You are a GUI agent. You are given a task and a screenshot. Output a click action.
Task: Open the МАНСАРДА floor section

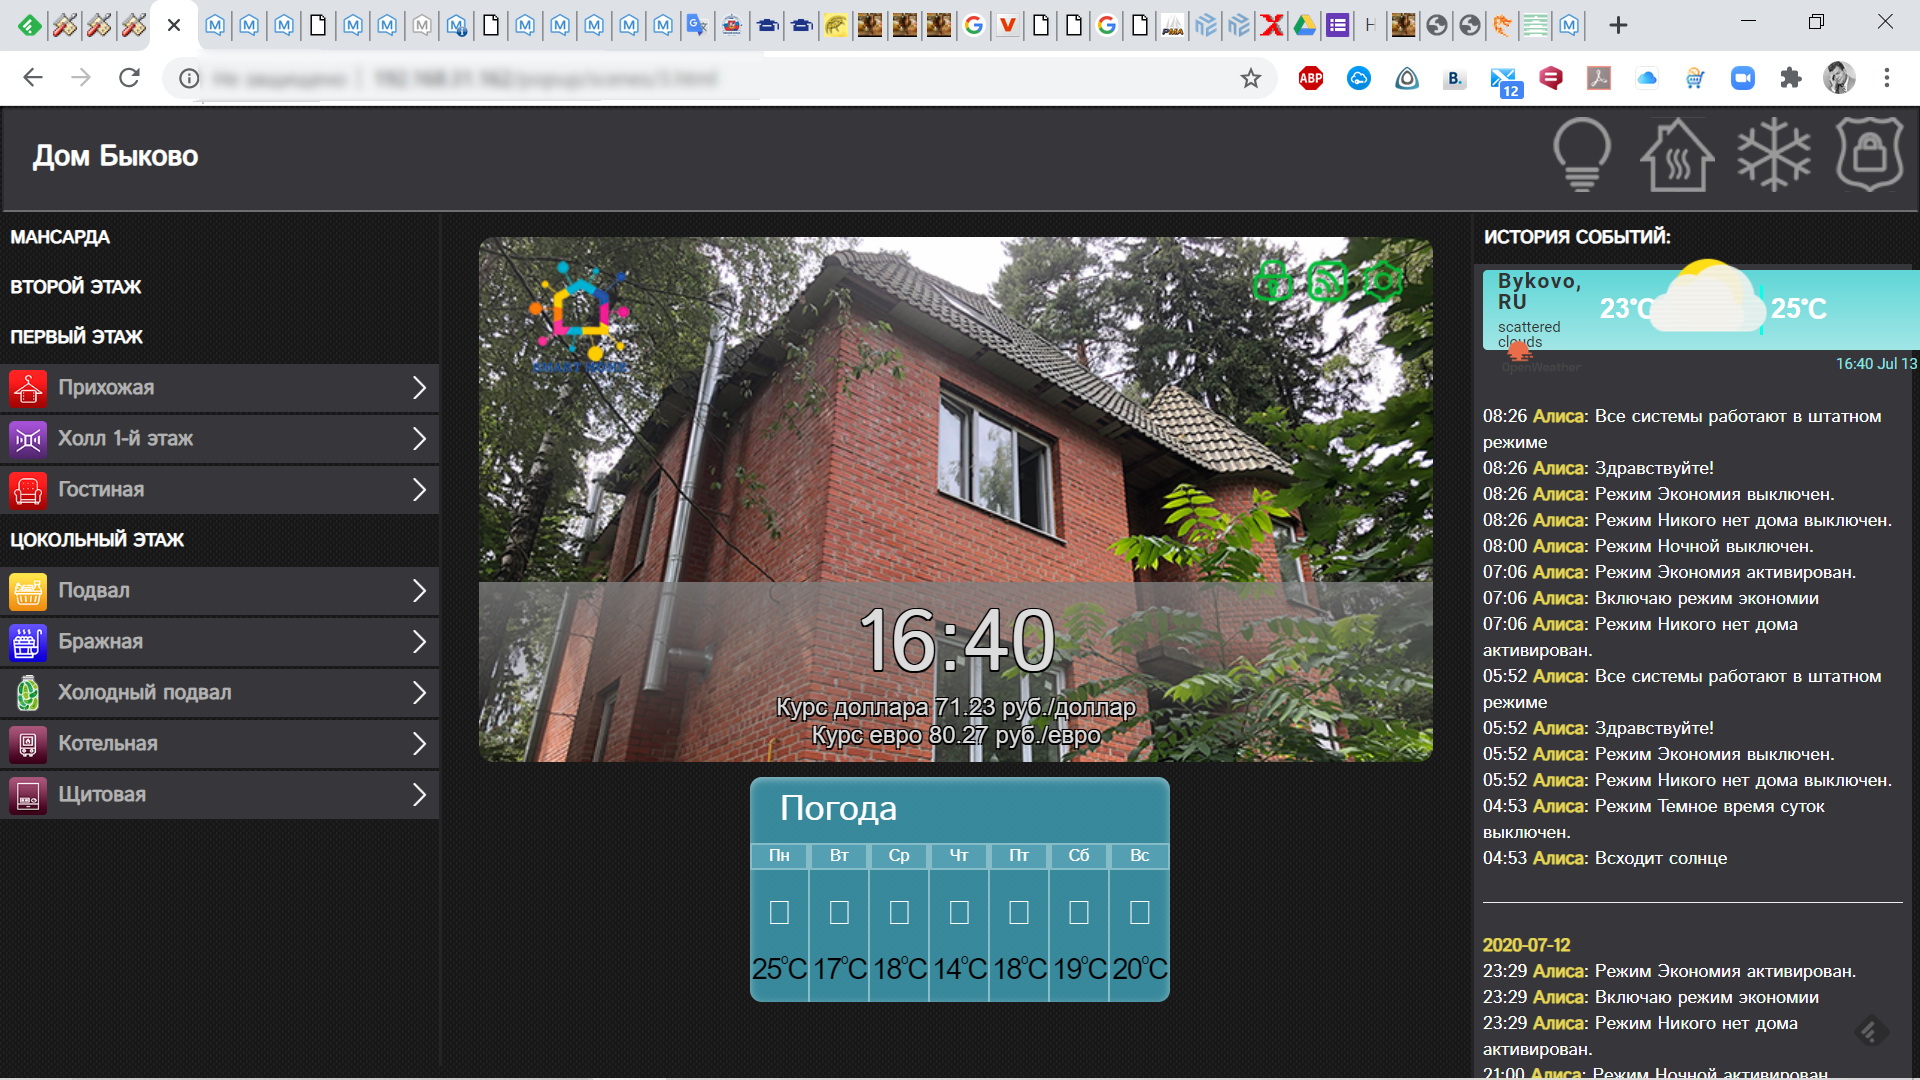pos(60,237)
